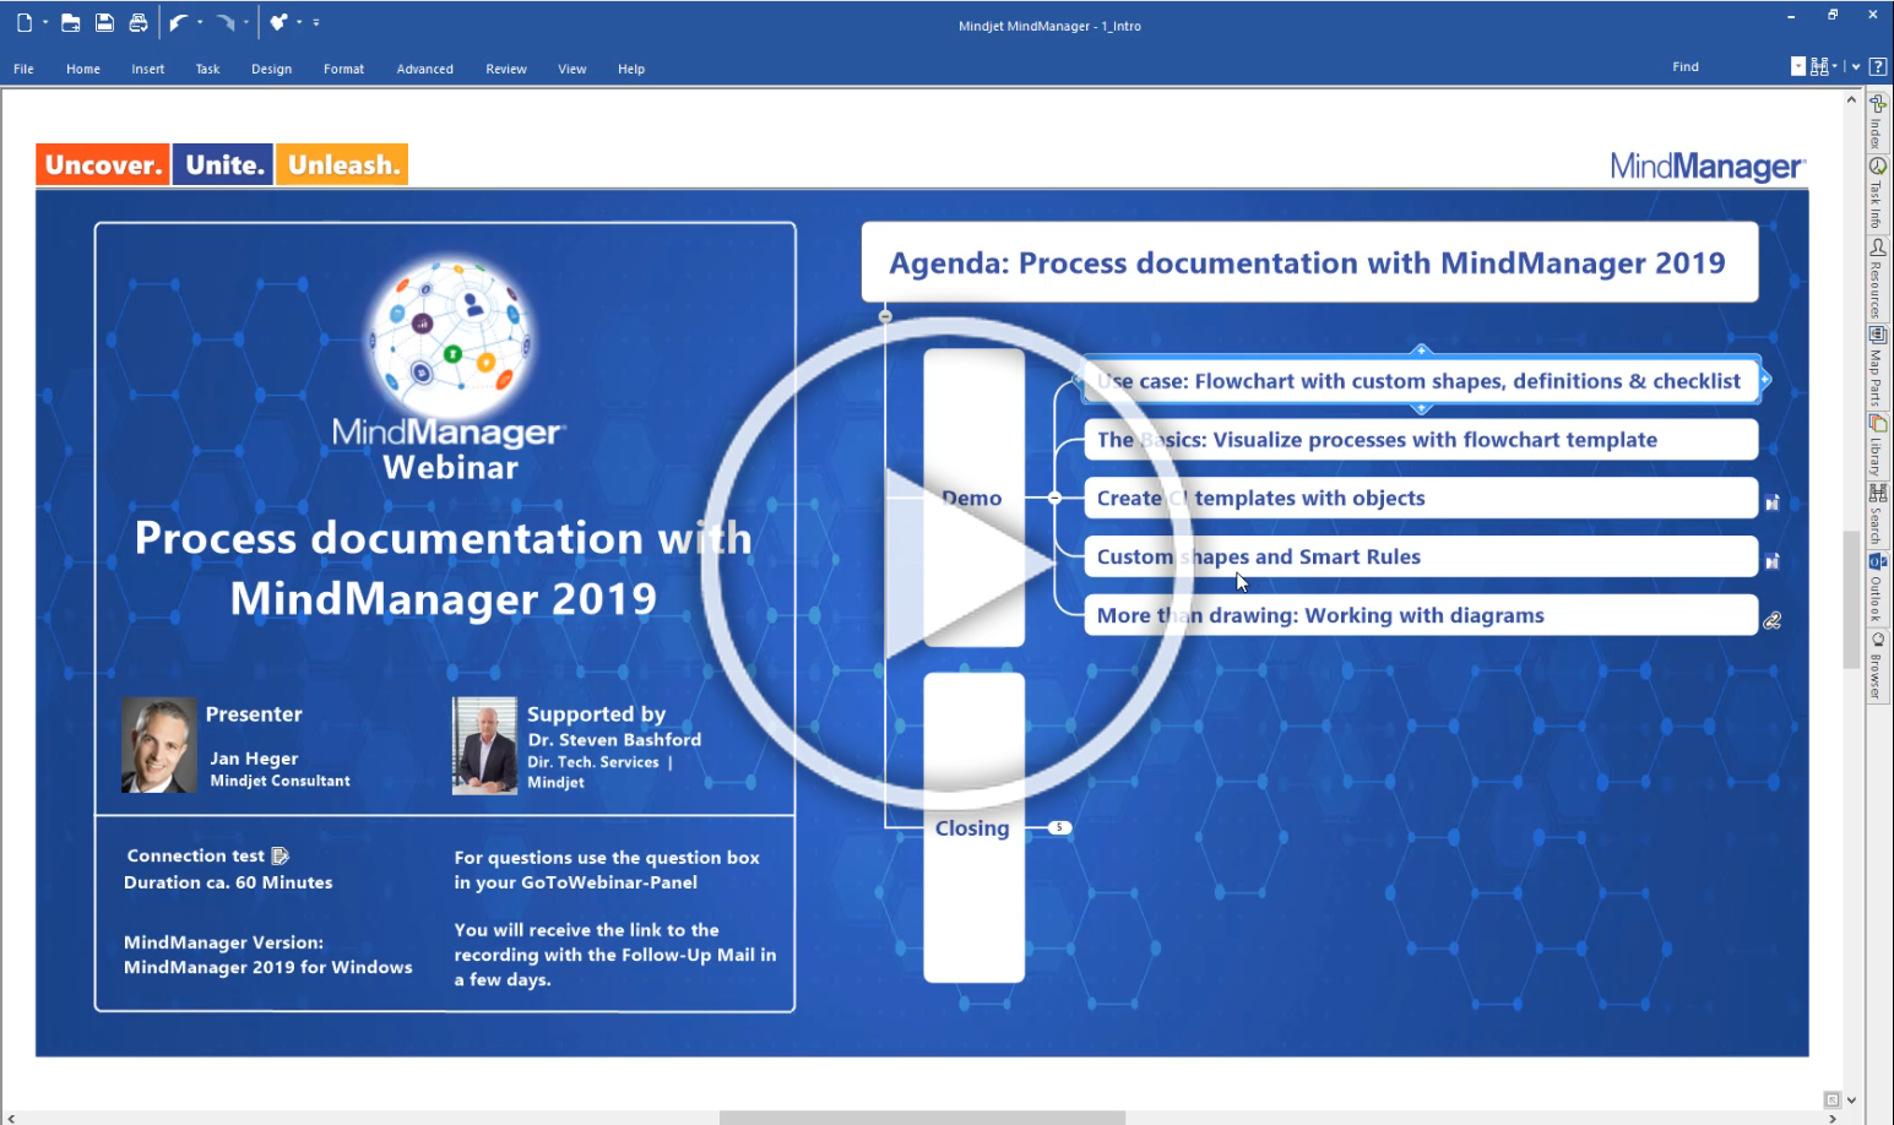Click the New document icon

coord(24,22)
